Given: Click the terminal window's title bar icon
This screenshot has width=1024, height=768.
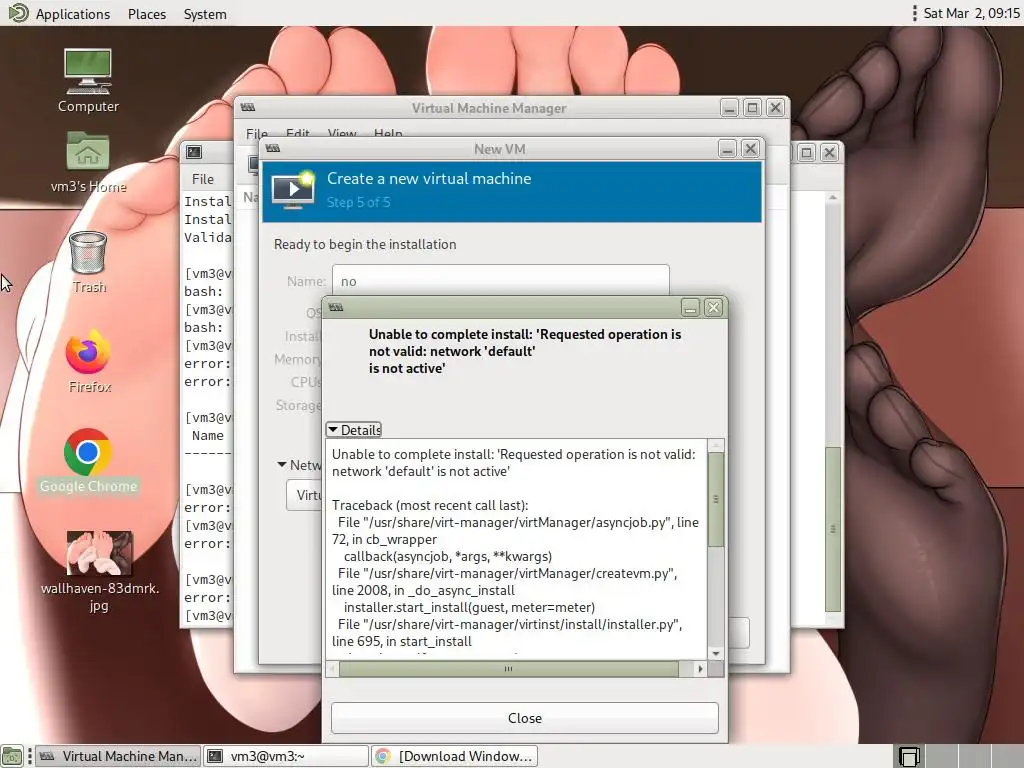Looking at the screenshot, I should click(x=194, y=152).
